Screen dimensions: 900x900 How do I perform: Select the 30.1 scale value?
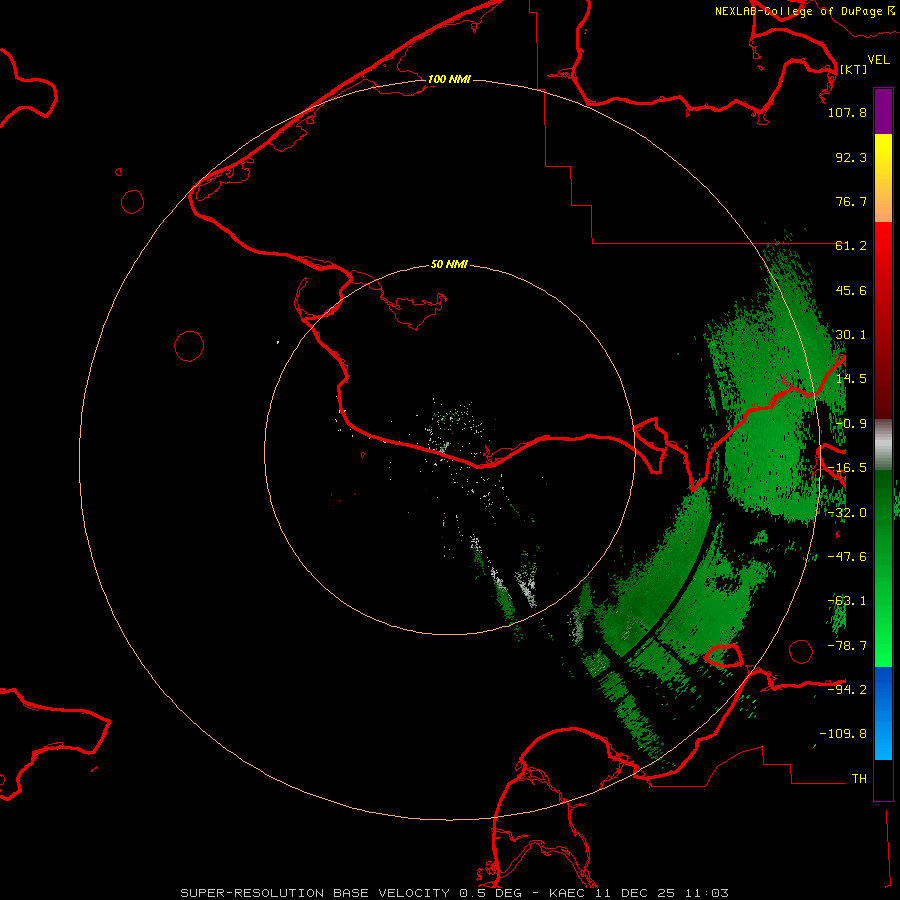[851, 335]
